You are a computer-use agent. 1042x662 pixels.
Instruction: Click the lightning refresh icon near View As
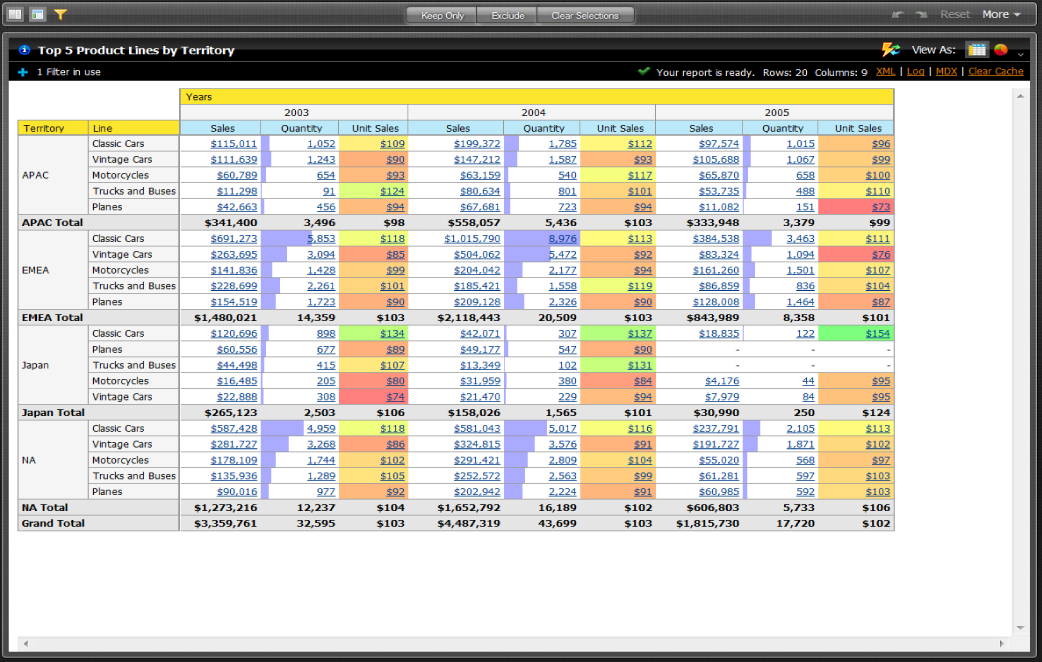tap(890, 50)
